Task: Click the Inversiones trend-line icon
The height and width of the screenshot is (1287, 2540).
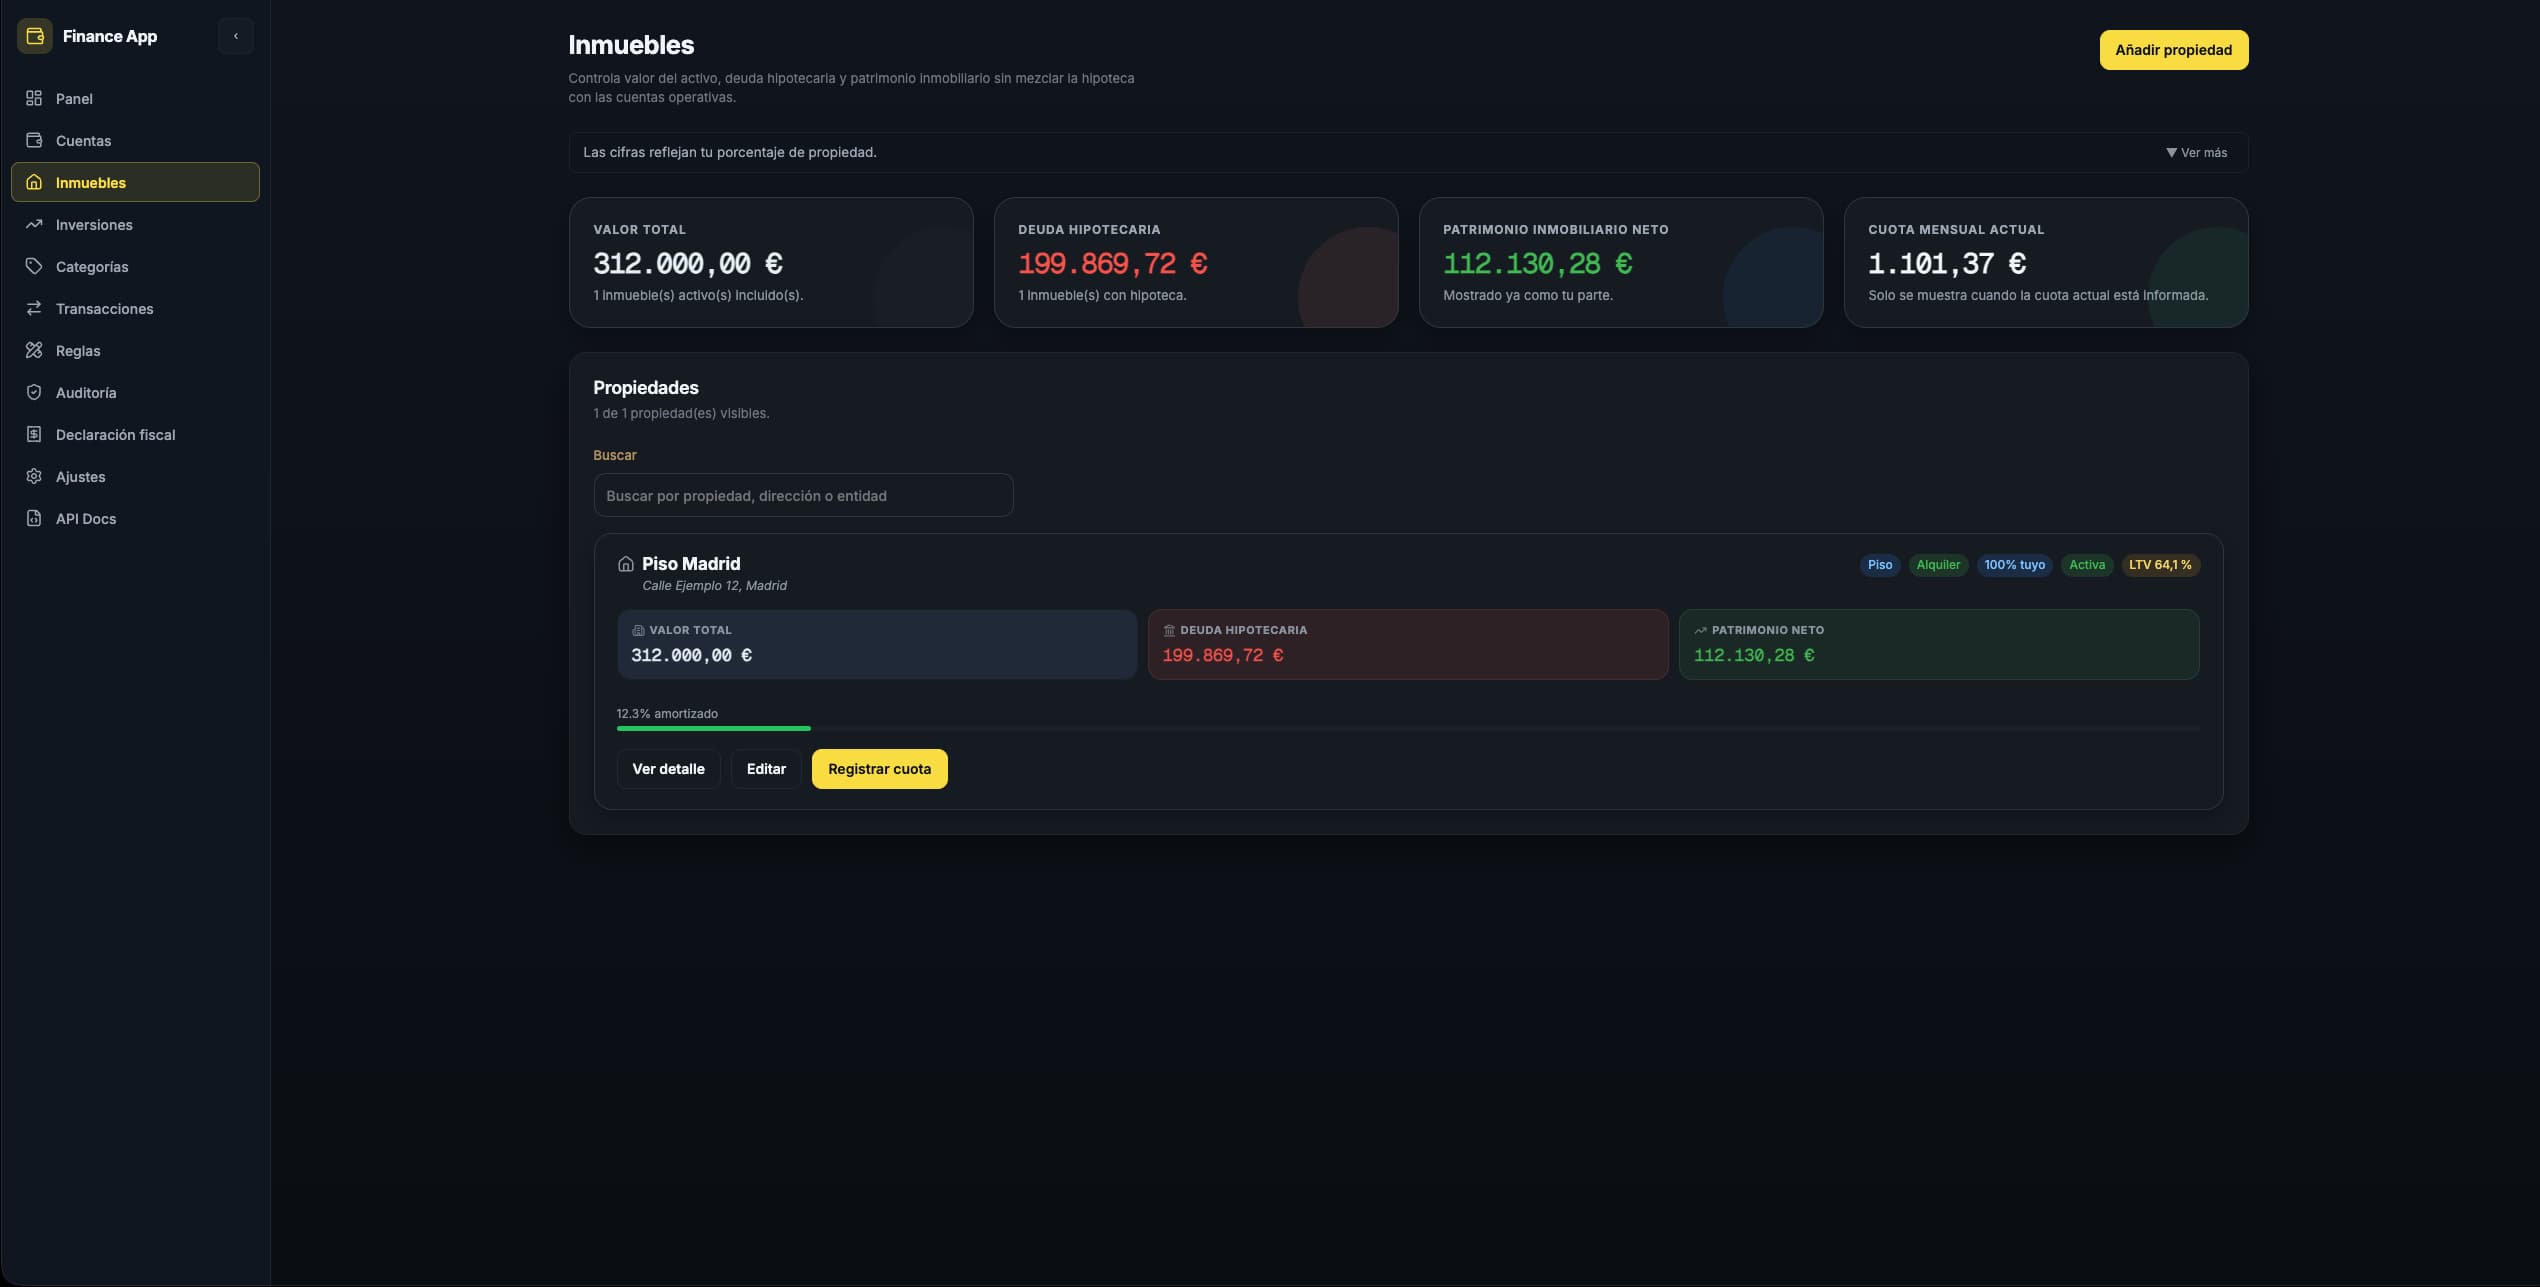Action: pos(34,224)
